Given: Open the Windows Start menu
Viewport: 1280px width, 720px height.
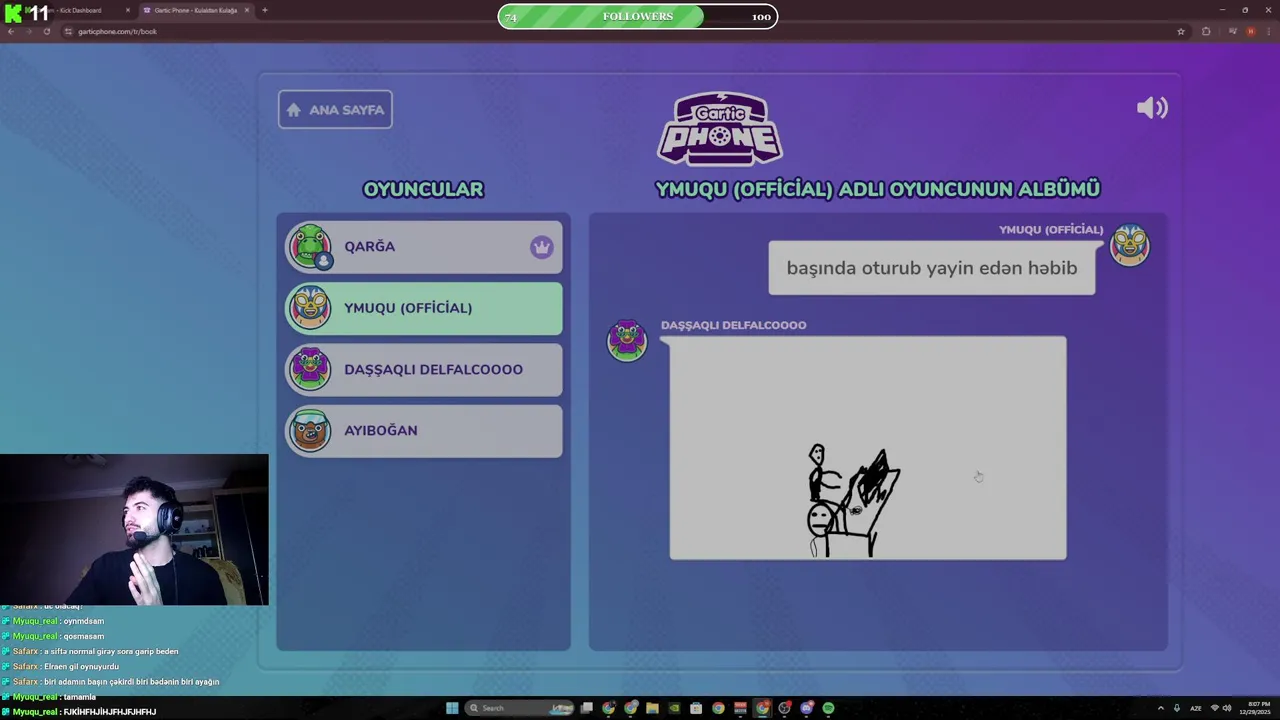Looking at the screenshot, I should pyautogui.click(x=452, y=708).
